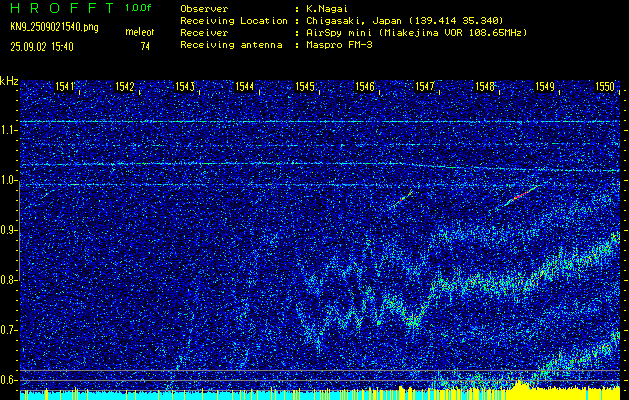Click the kHz axis unit label
The image size is (629, 400).
pyautogui.click(x=9, y=81)
